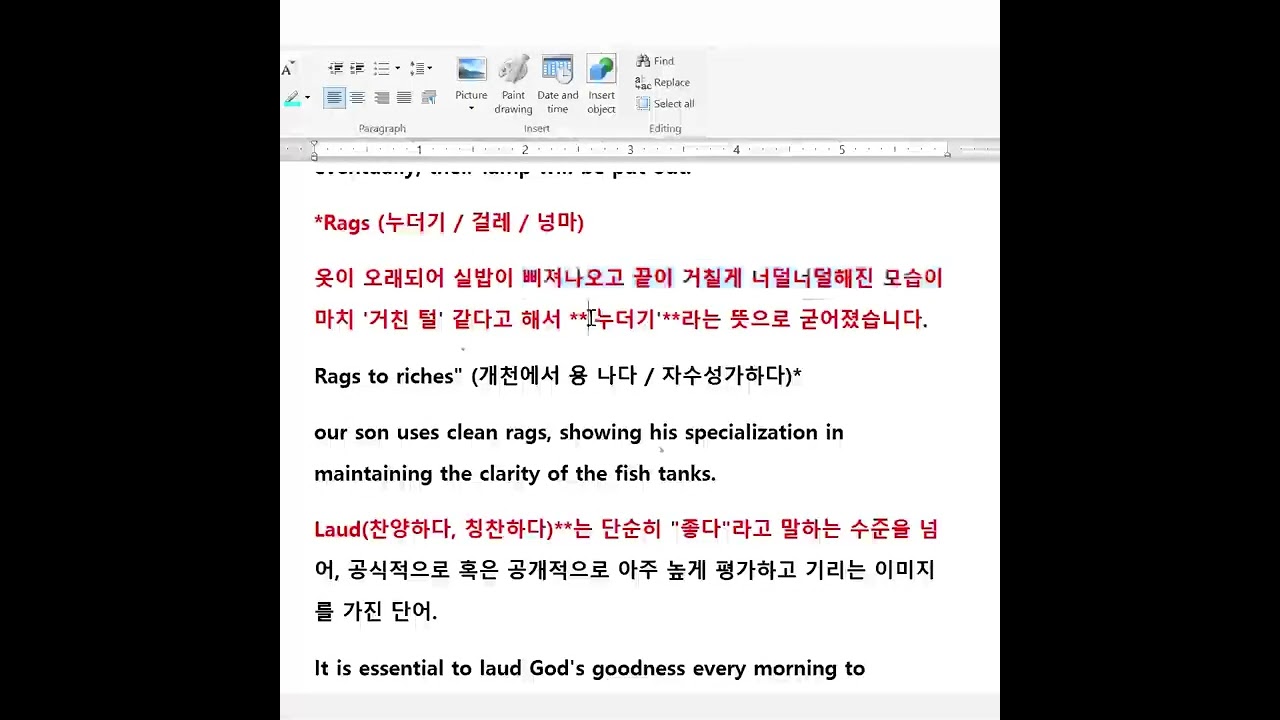Click the line 'It is essential to laud'
Viewport: 1280px width, 720px height.
(x=590, y=669)
